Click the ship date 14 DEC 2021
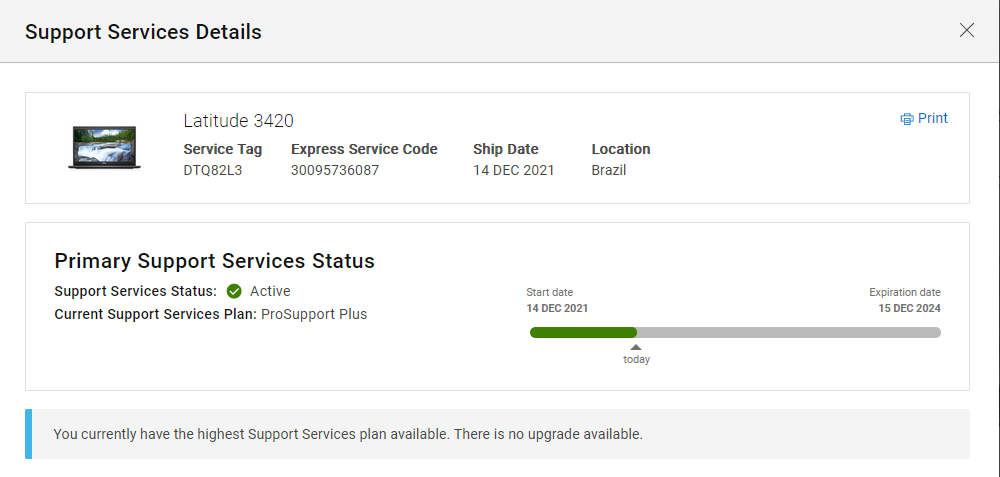 coord(513,170)
